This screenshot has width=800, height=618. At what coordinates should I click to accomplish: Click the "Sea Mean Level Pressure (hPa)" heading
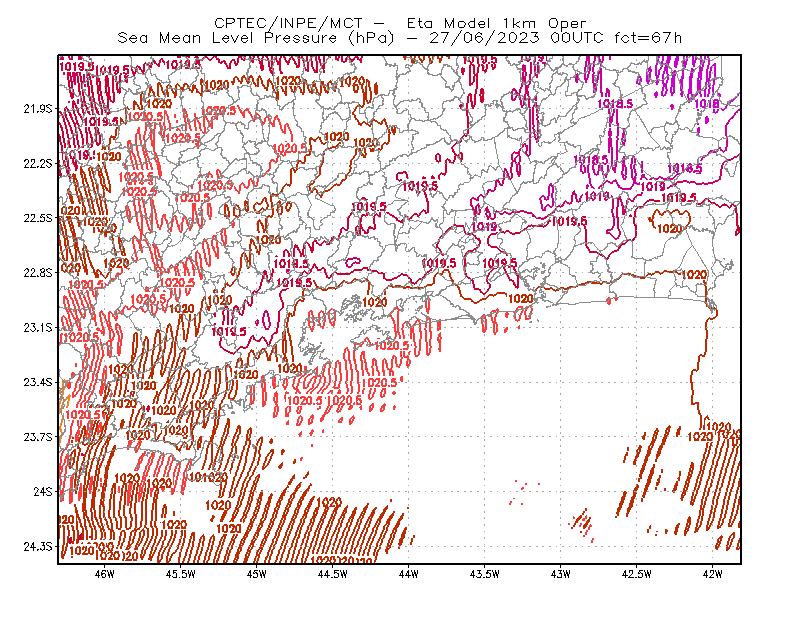click(x=256, y=38)
